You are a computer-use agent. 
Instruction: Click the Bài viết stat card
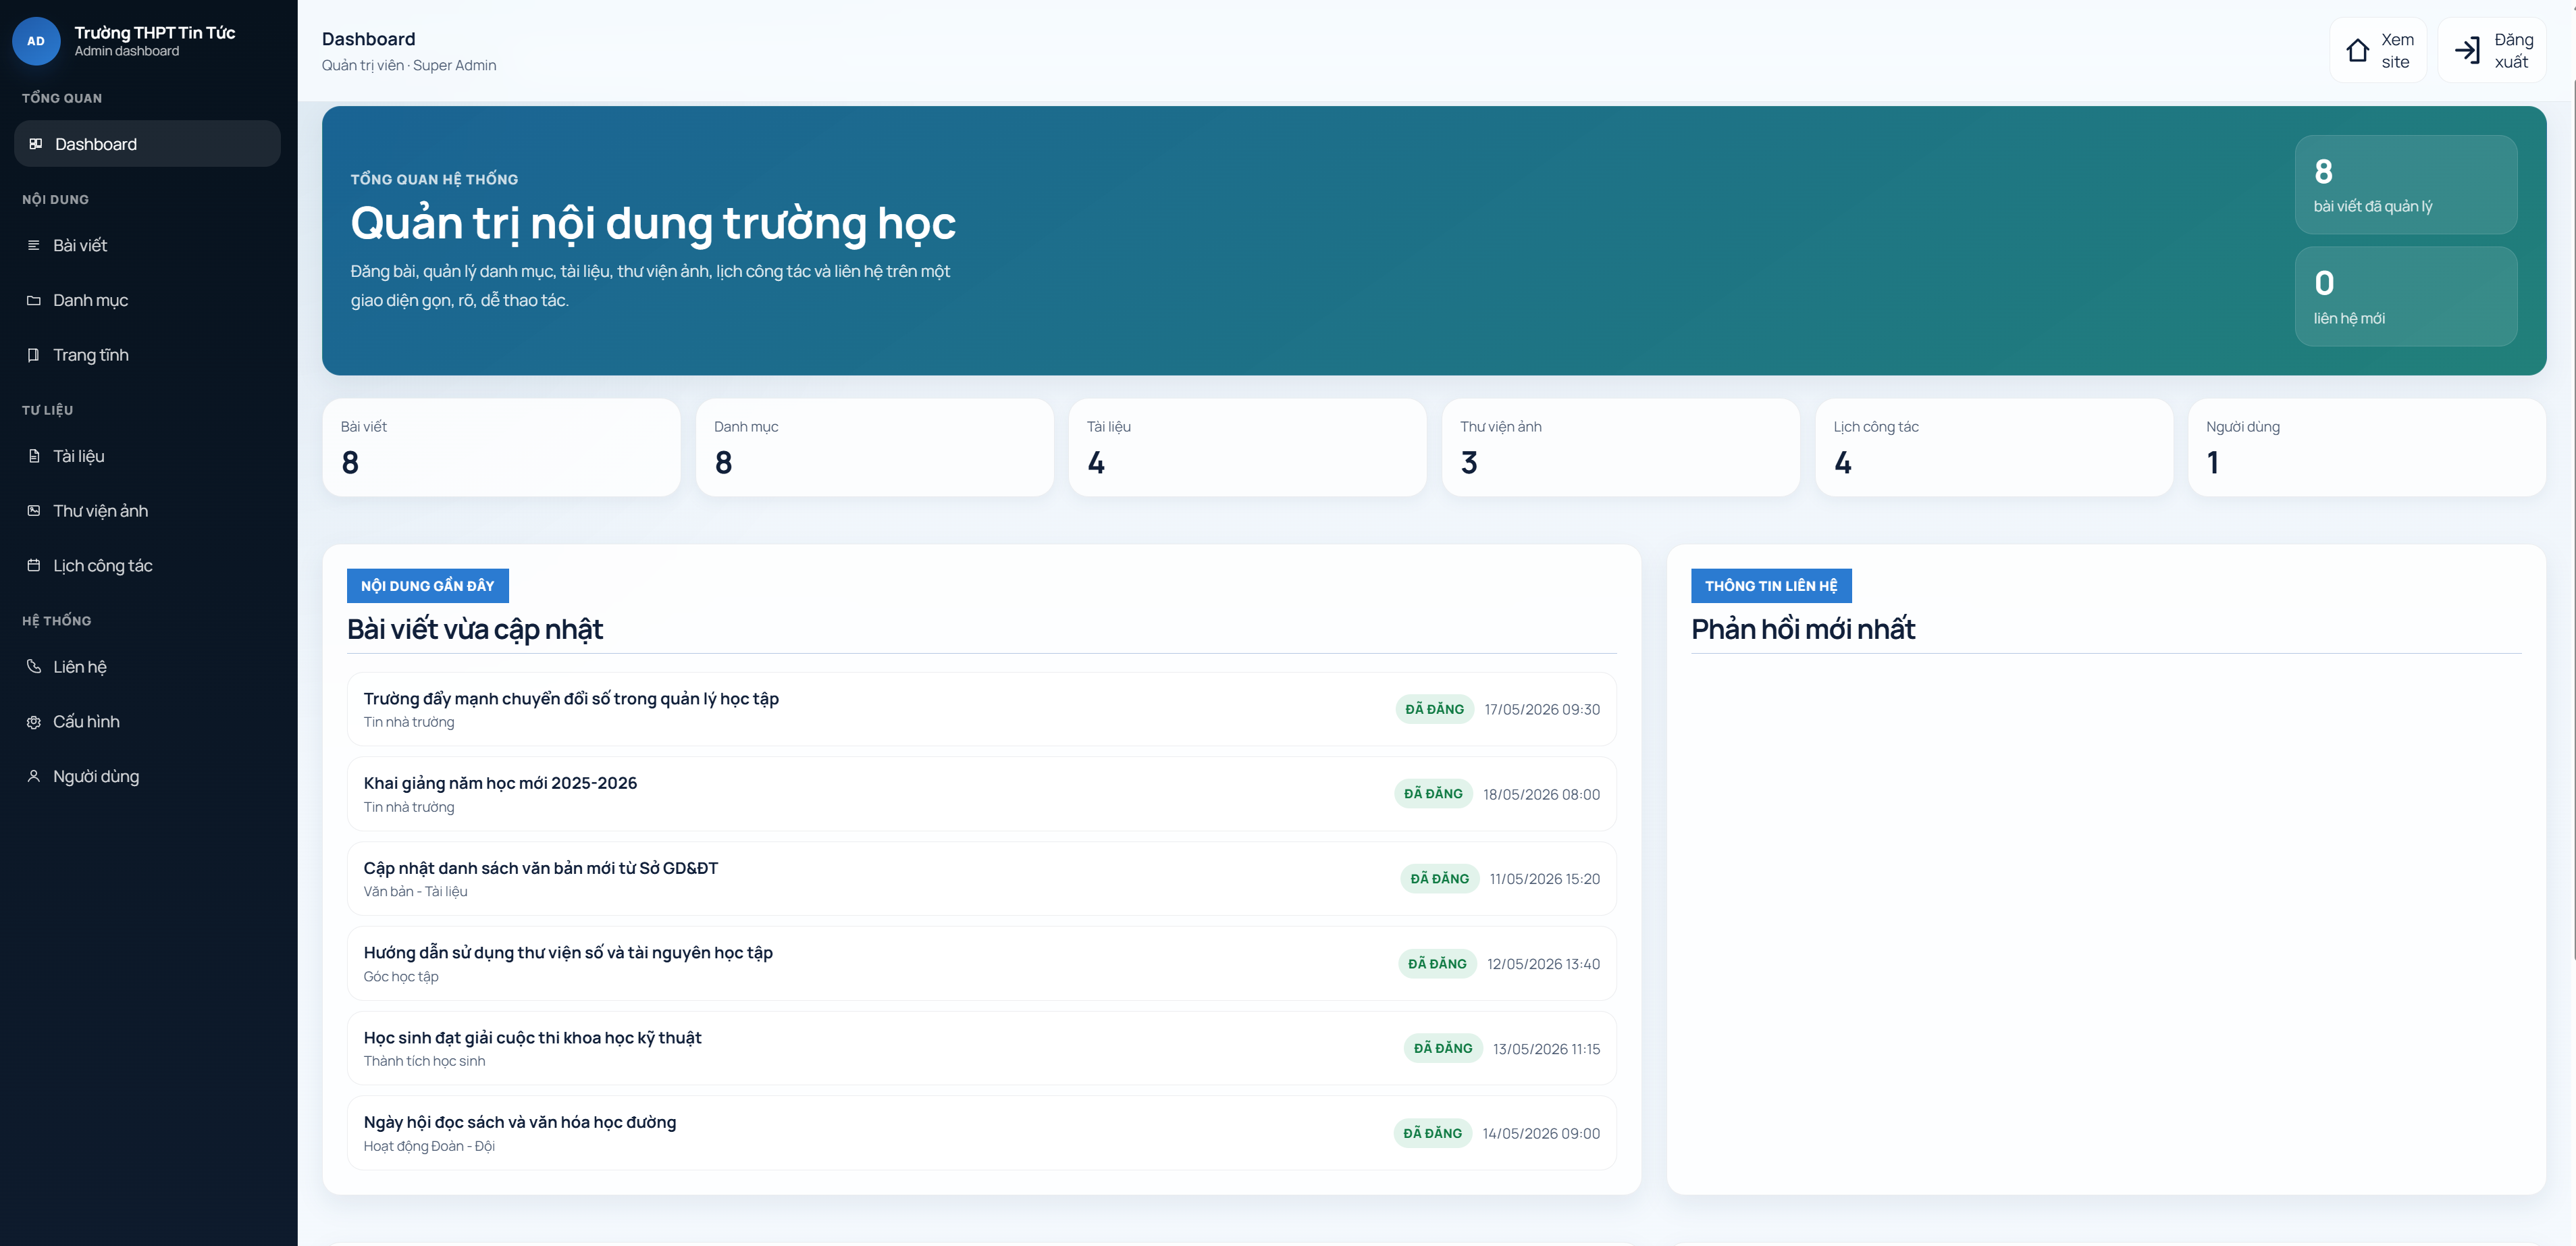501,448
